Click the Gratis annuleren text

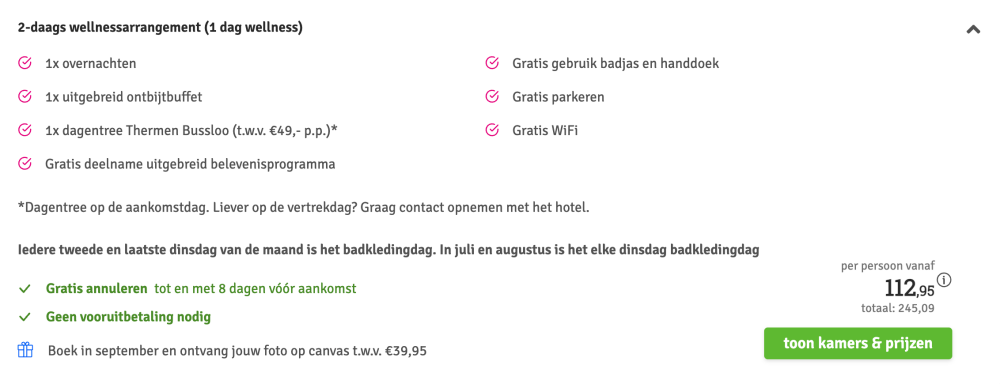(96, 288)
